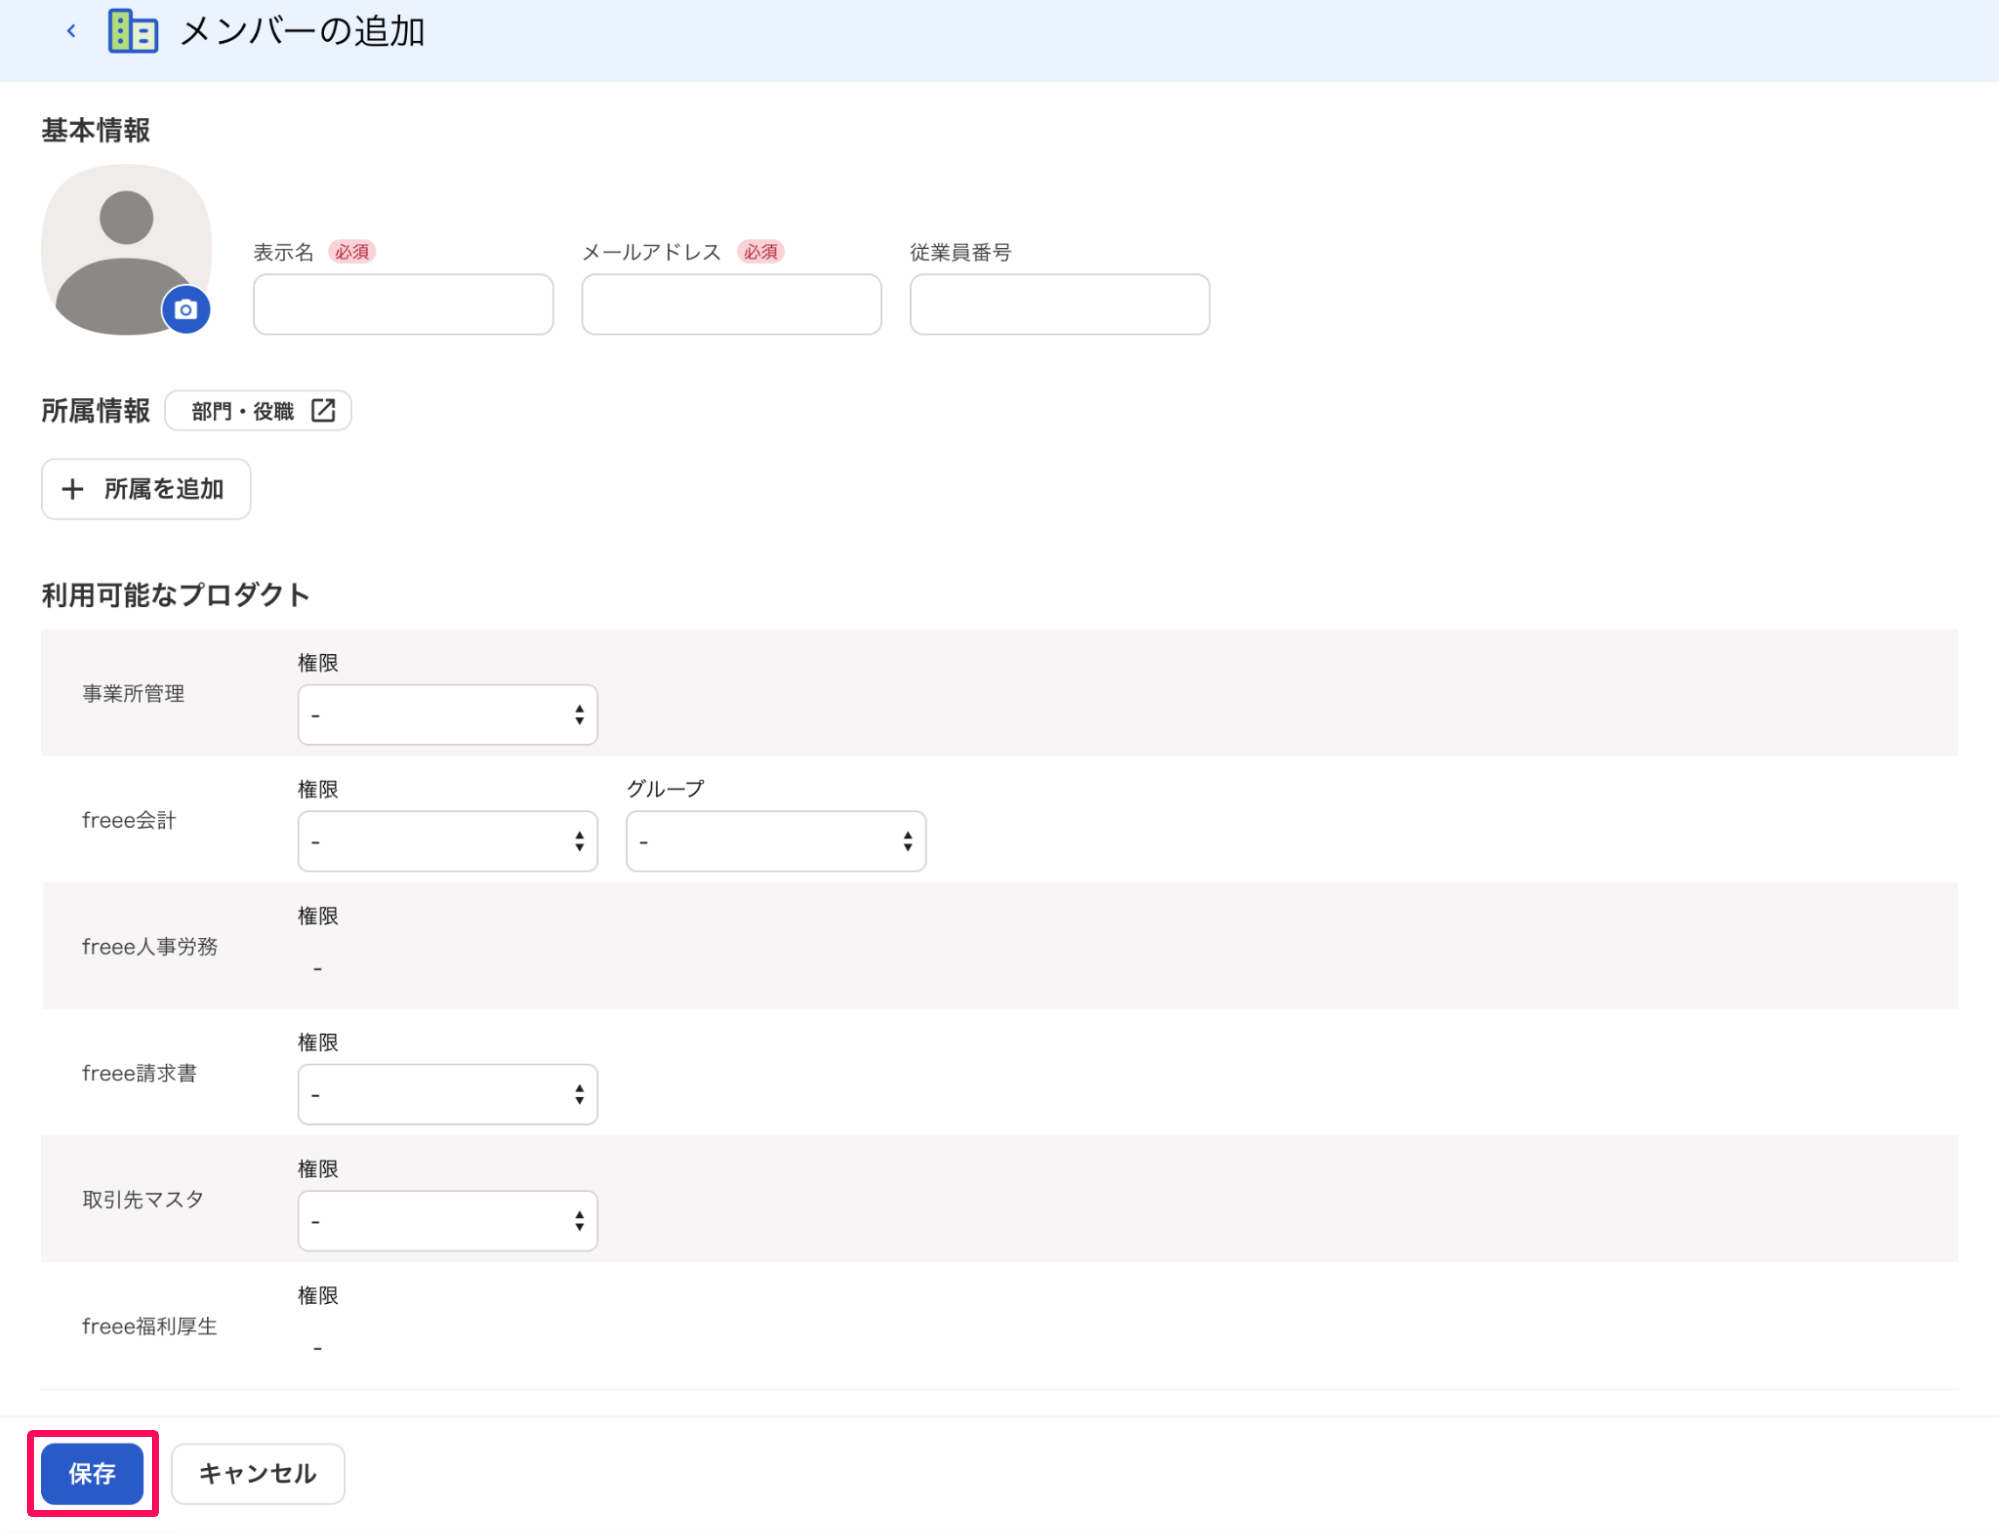This screenshot has height=1533, width=1999.
Task: Click the freee福利厚生 product label
Action: 150,1327
